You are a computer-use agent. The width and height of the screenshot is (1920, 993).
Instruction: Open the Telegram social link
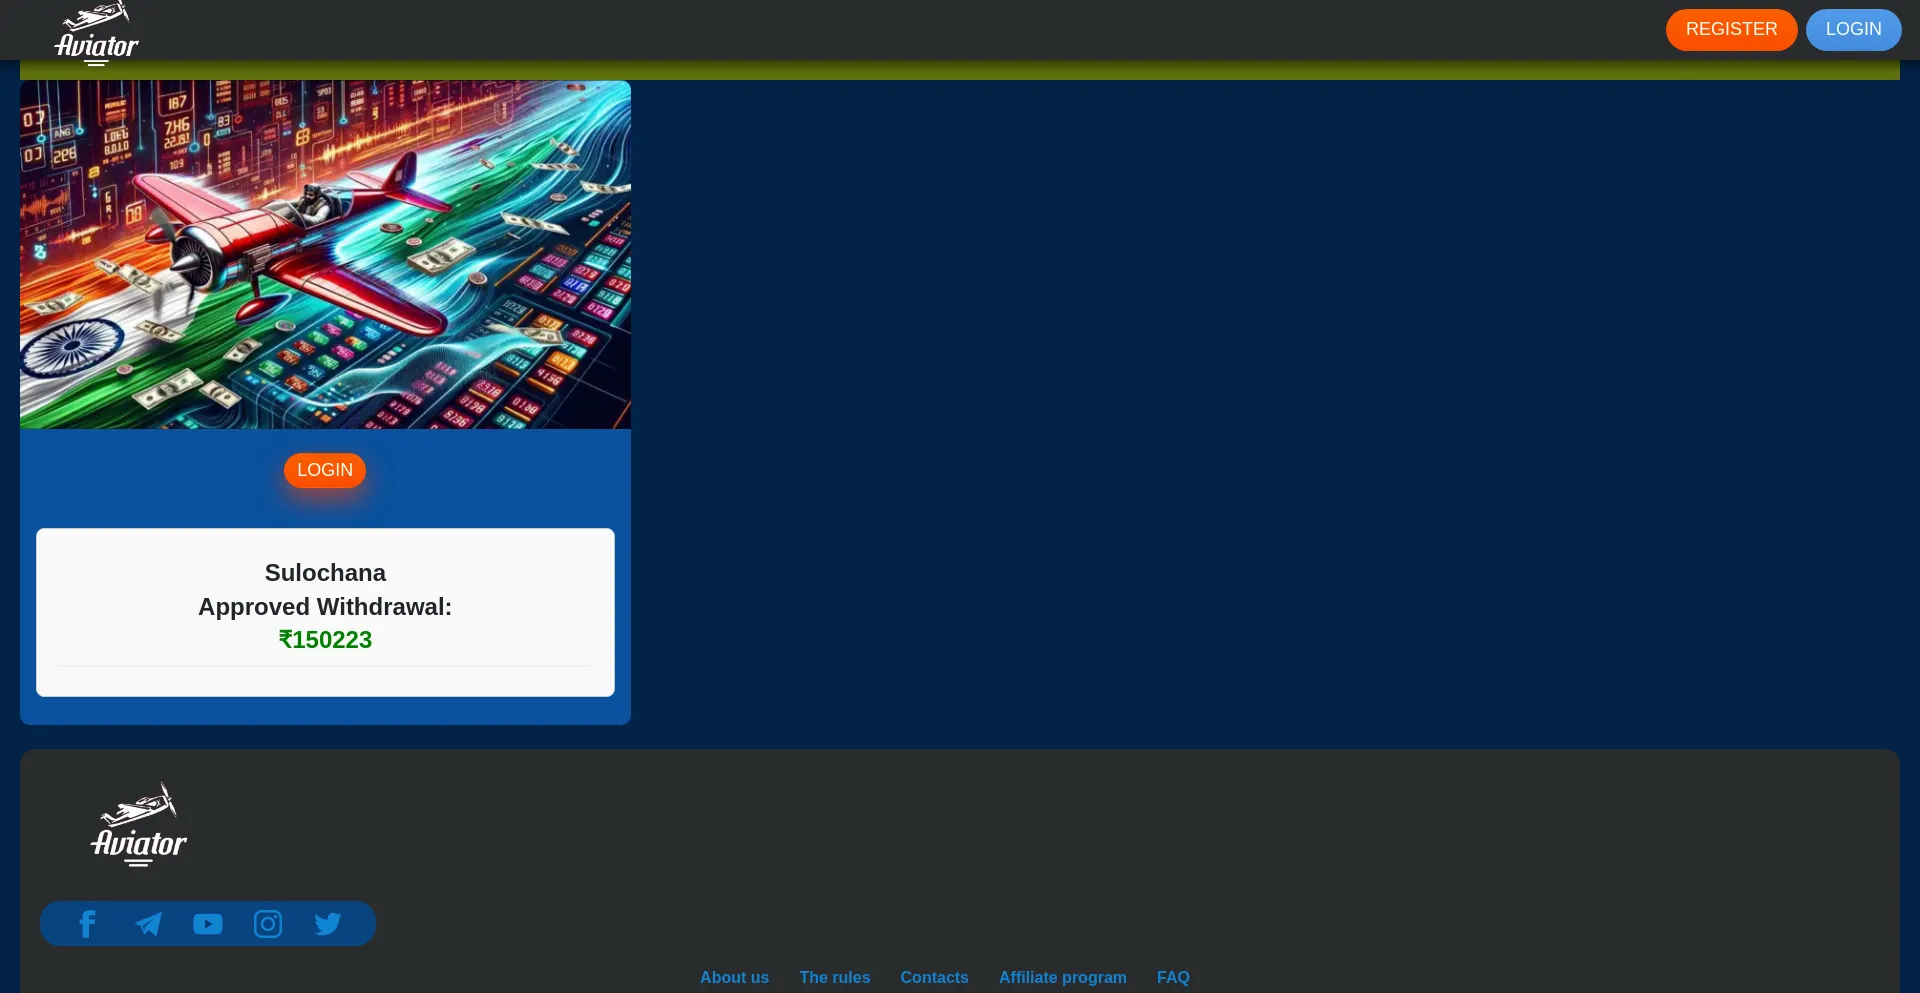click(x=148, y=924)
